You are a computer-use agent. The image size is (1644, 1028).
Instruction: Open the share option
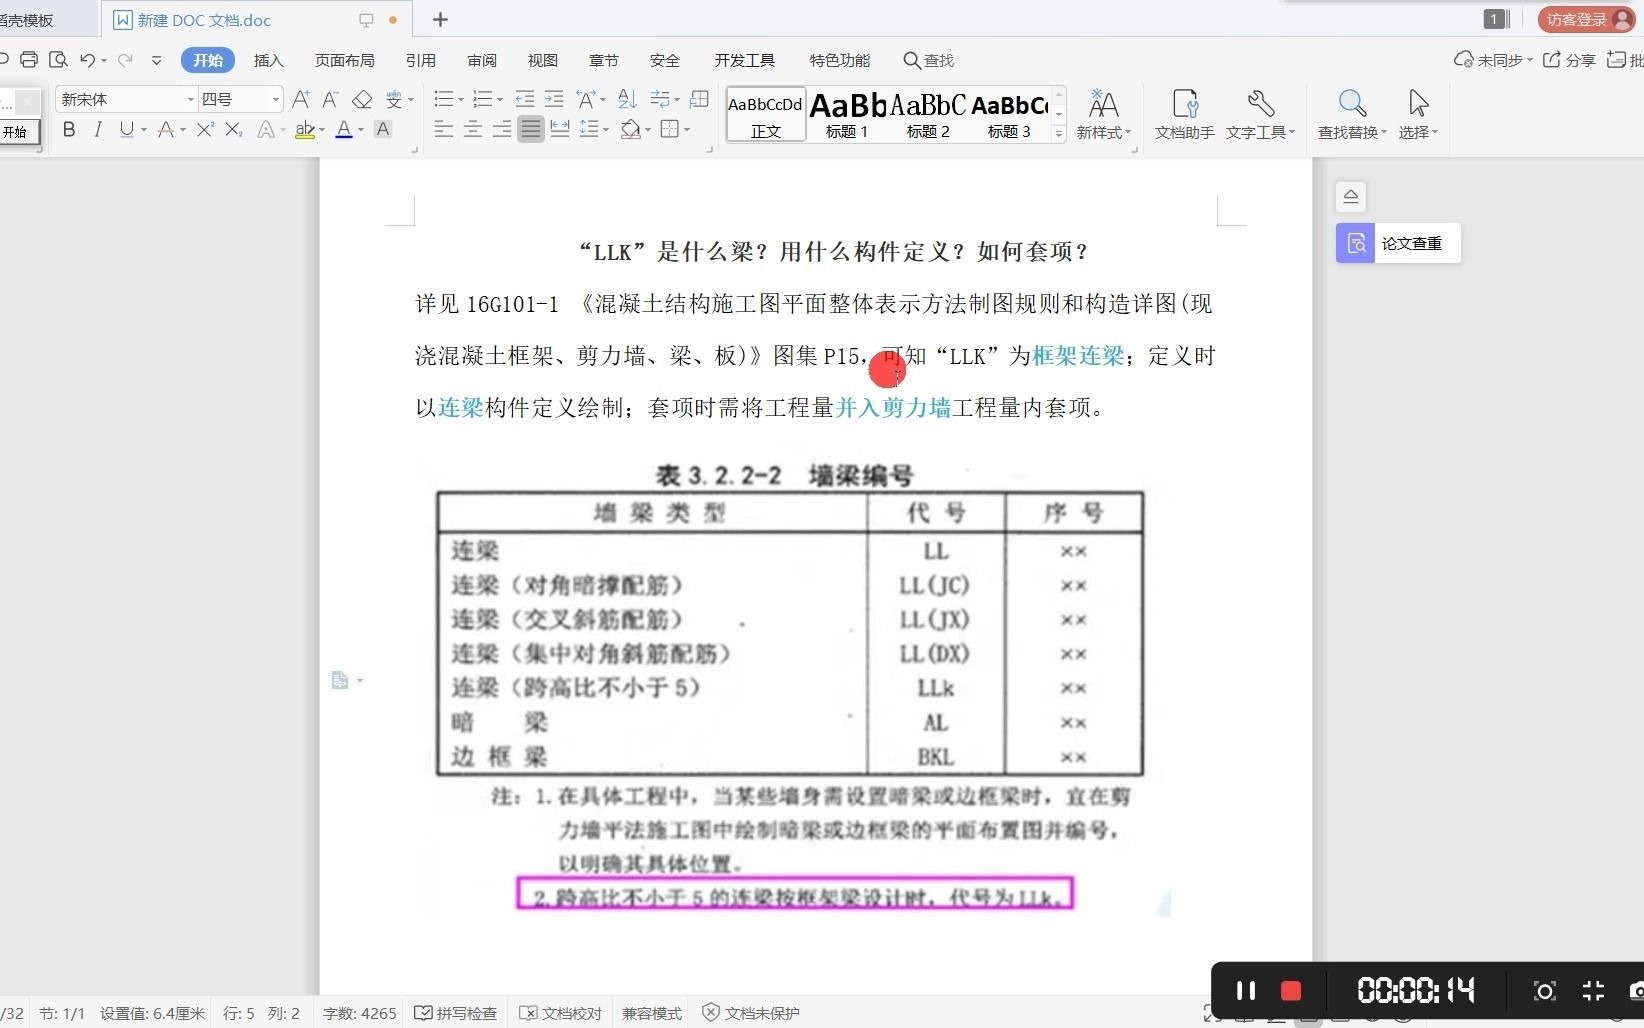click(x=1570, y=60)
